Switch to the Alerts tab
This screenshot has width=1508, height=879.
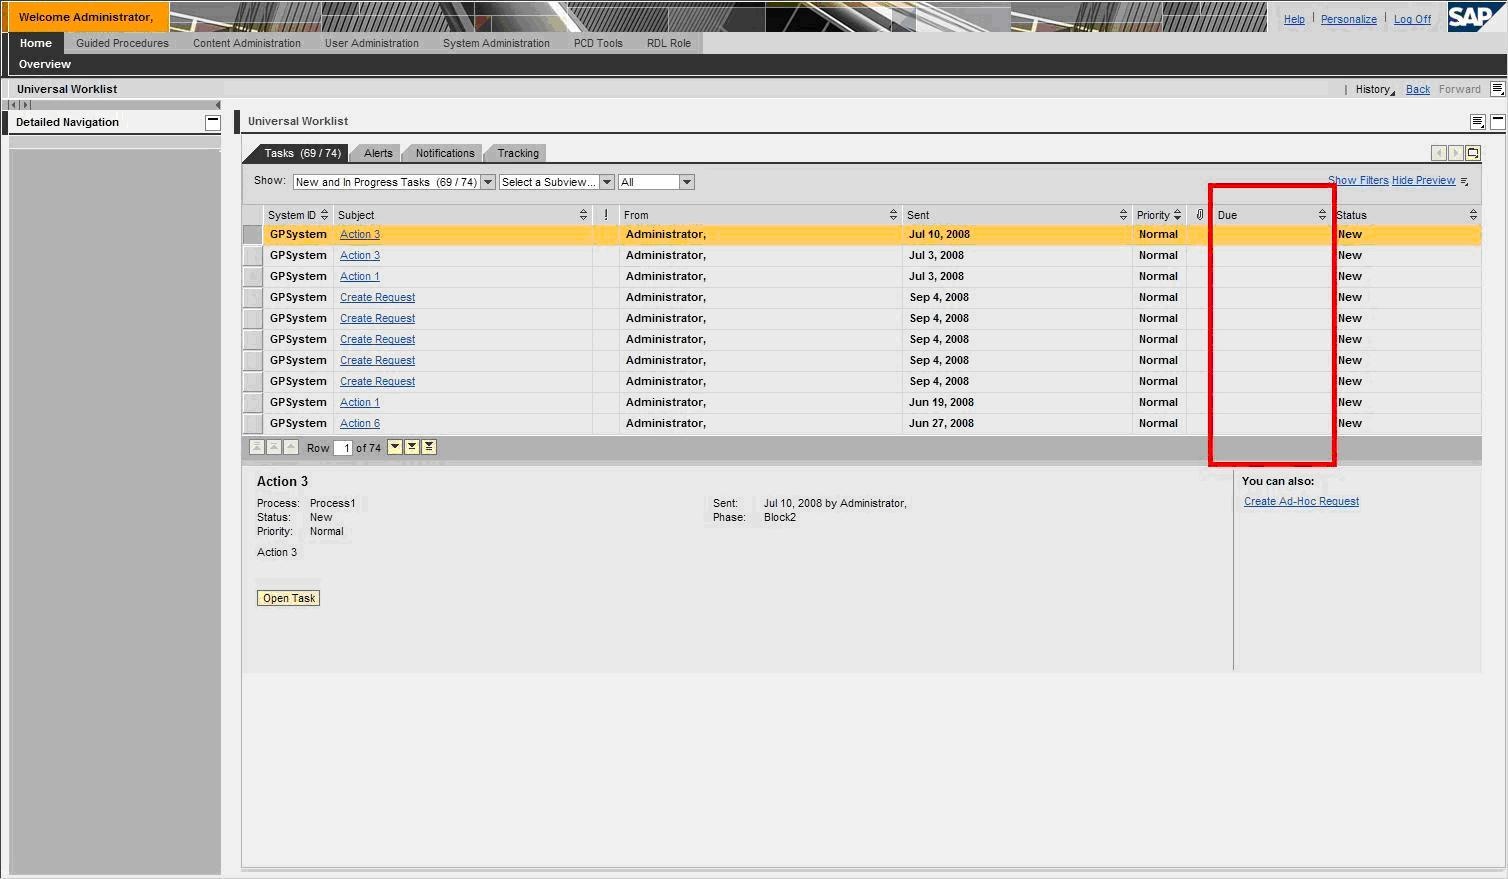pos(378,153)
